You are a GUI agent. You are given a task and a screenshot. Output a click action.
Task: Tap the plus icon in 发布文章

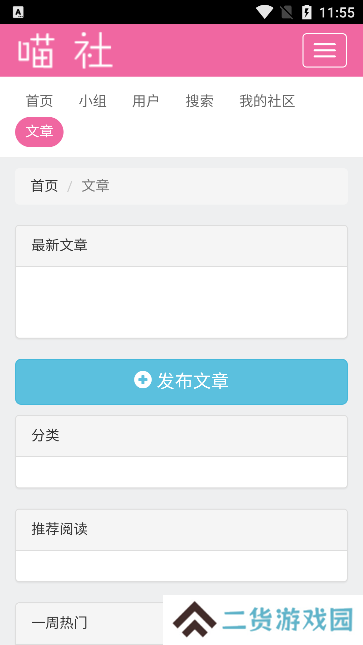[x=143, y=380]
